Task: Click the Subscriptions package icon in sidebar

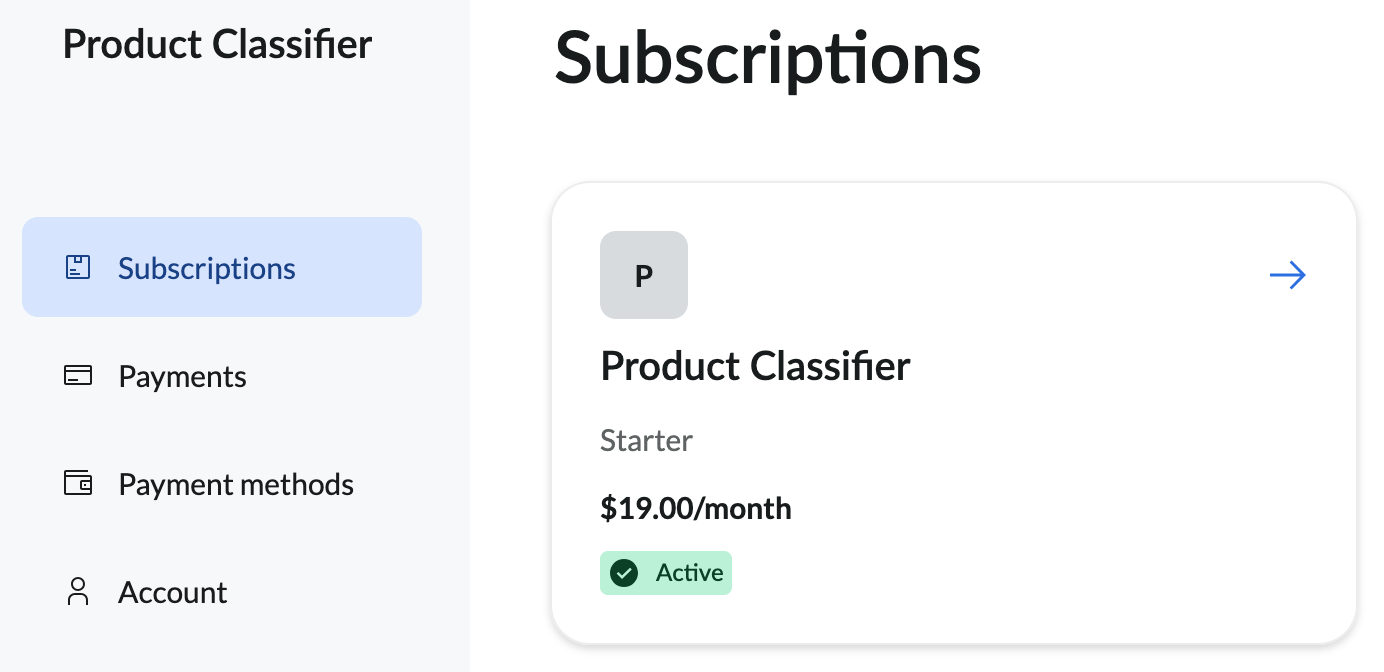Action: coord(77,267)
